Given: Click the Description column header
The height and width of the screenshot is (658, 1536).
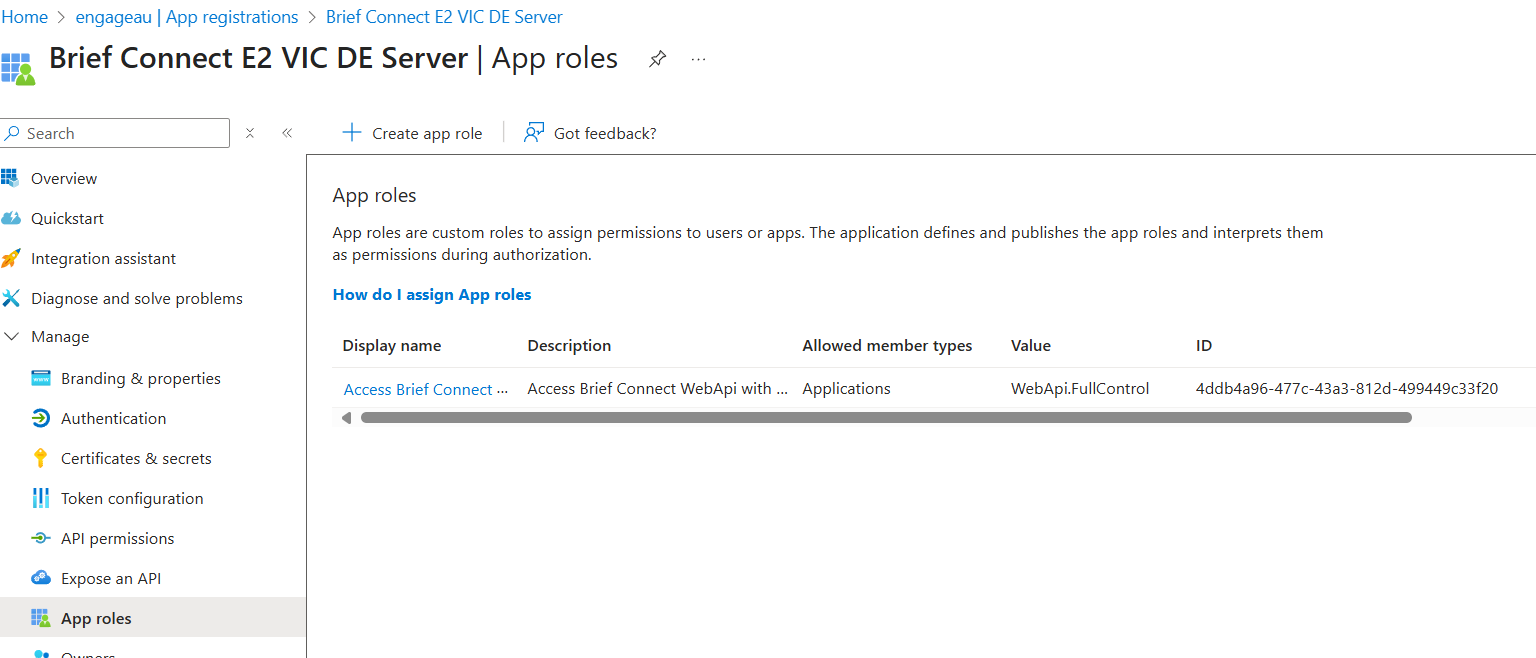Looking at the screenshot, I should pos(569,346).
